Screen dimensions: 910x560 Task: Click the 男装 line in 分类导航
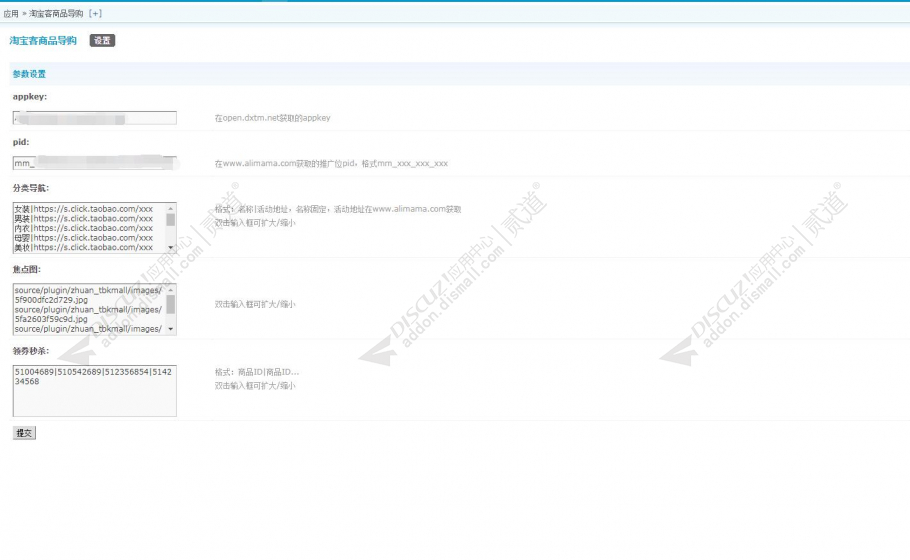(84, 219)
